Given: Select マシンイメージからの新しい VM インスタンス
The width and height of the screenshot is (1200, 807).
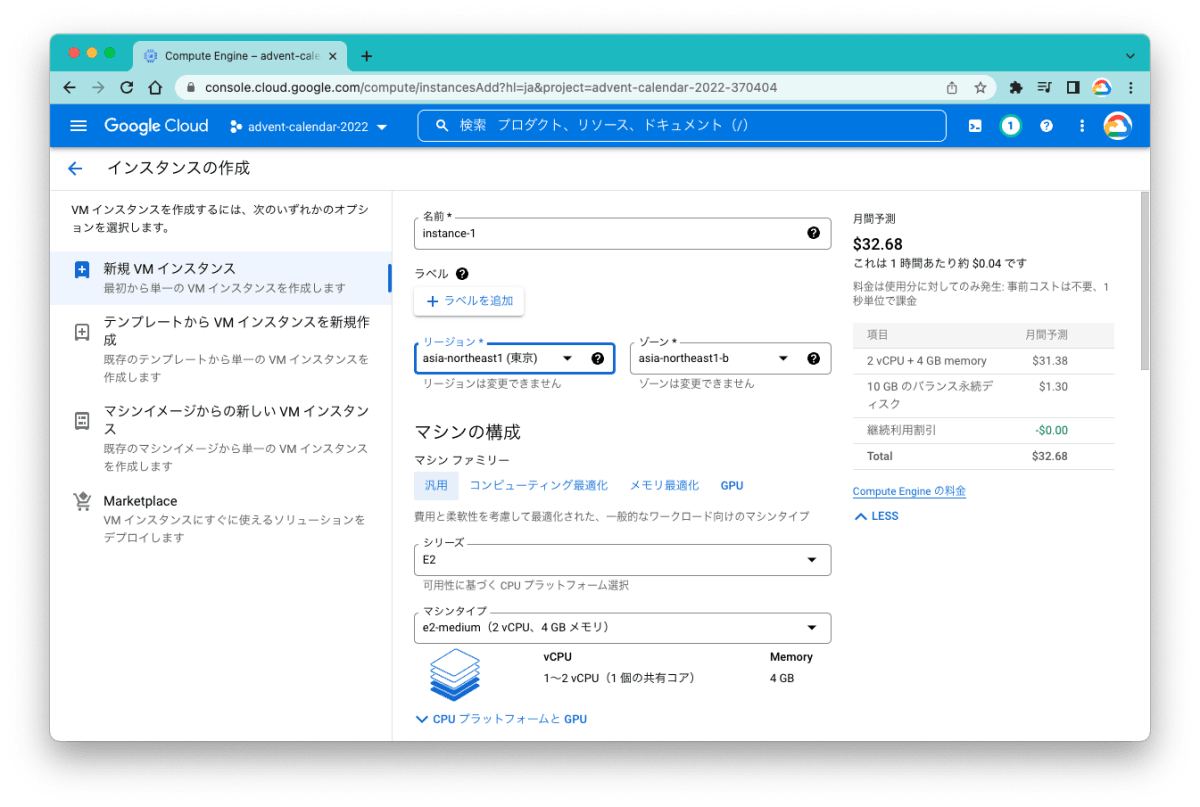Looking at the screenshot, I should (220, 438).
